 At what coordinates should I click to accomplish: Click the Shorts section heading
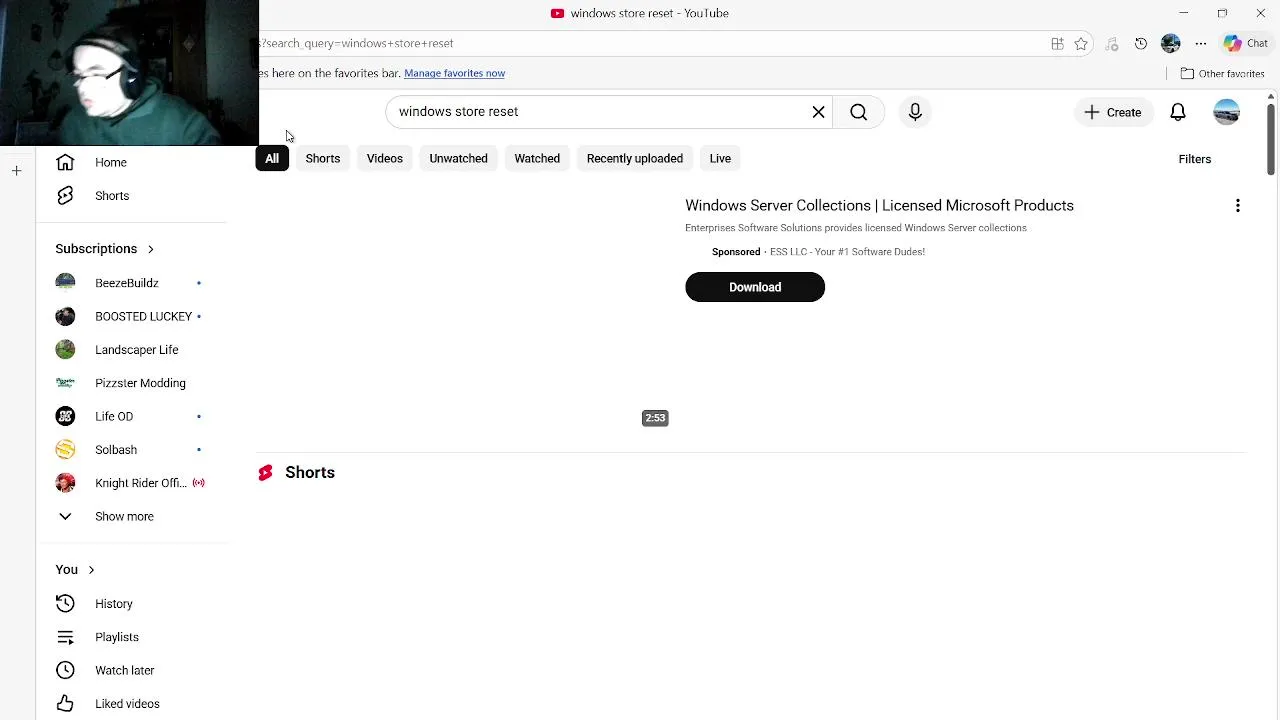pyautogui.click(x=310, y=473)
